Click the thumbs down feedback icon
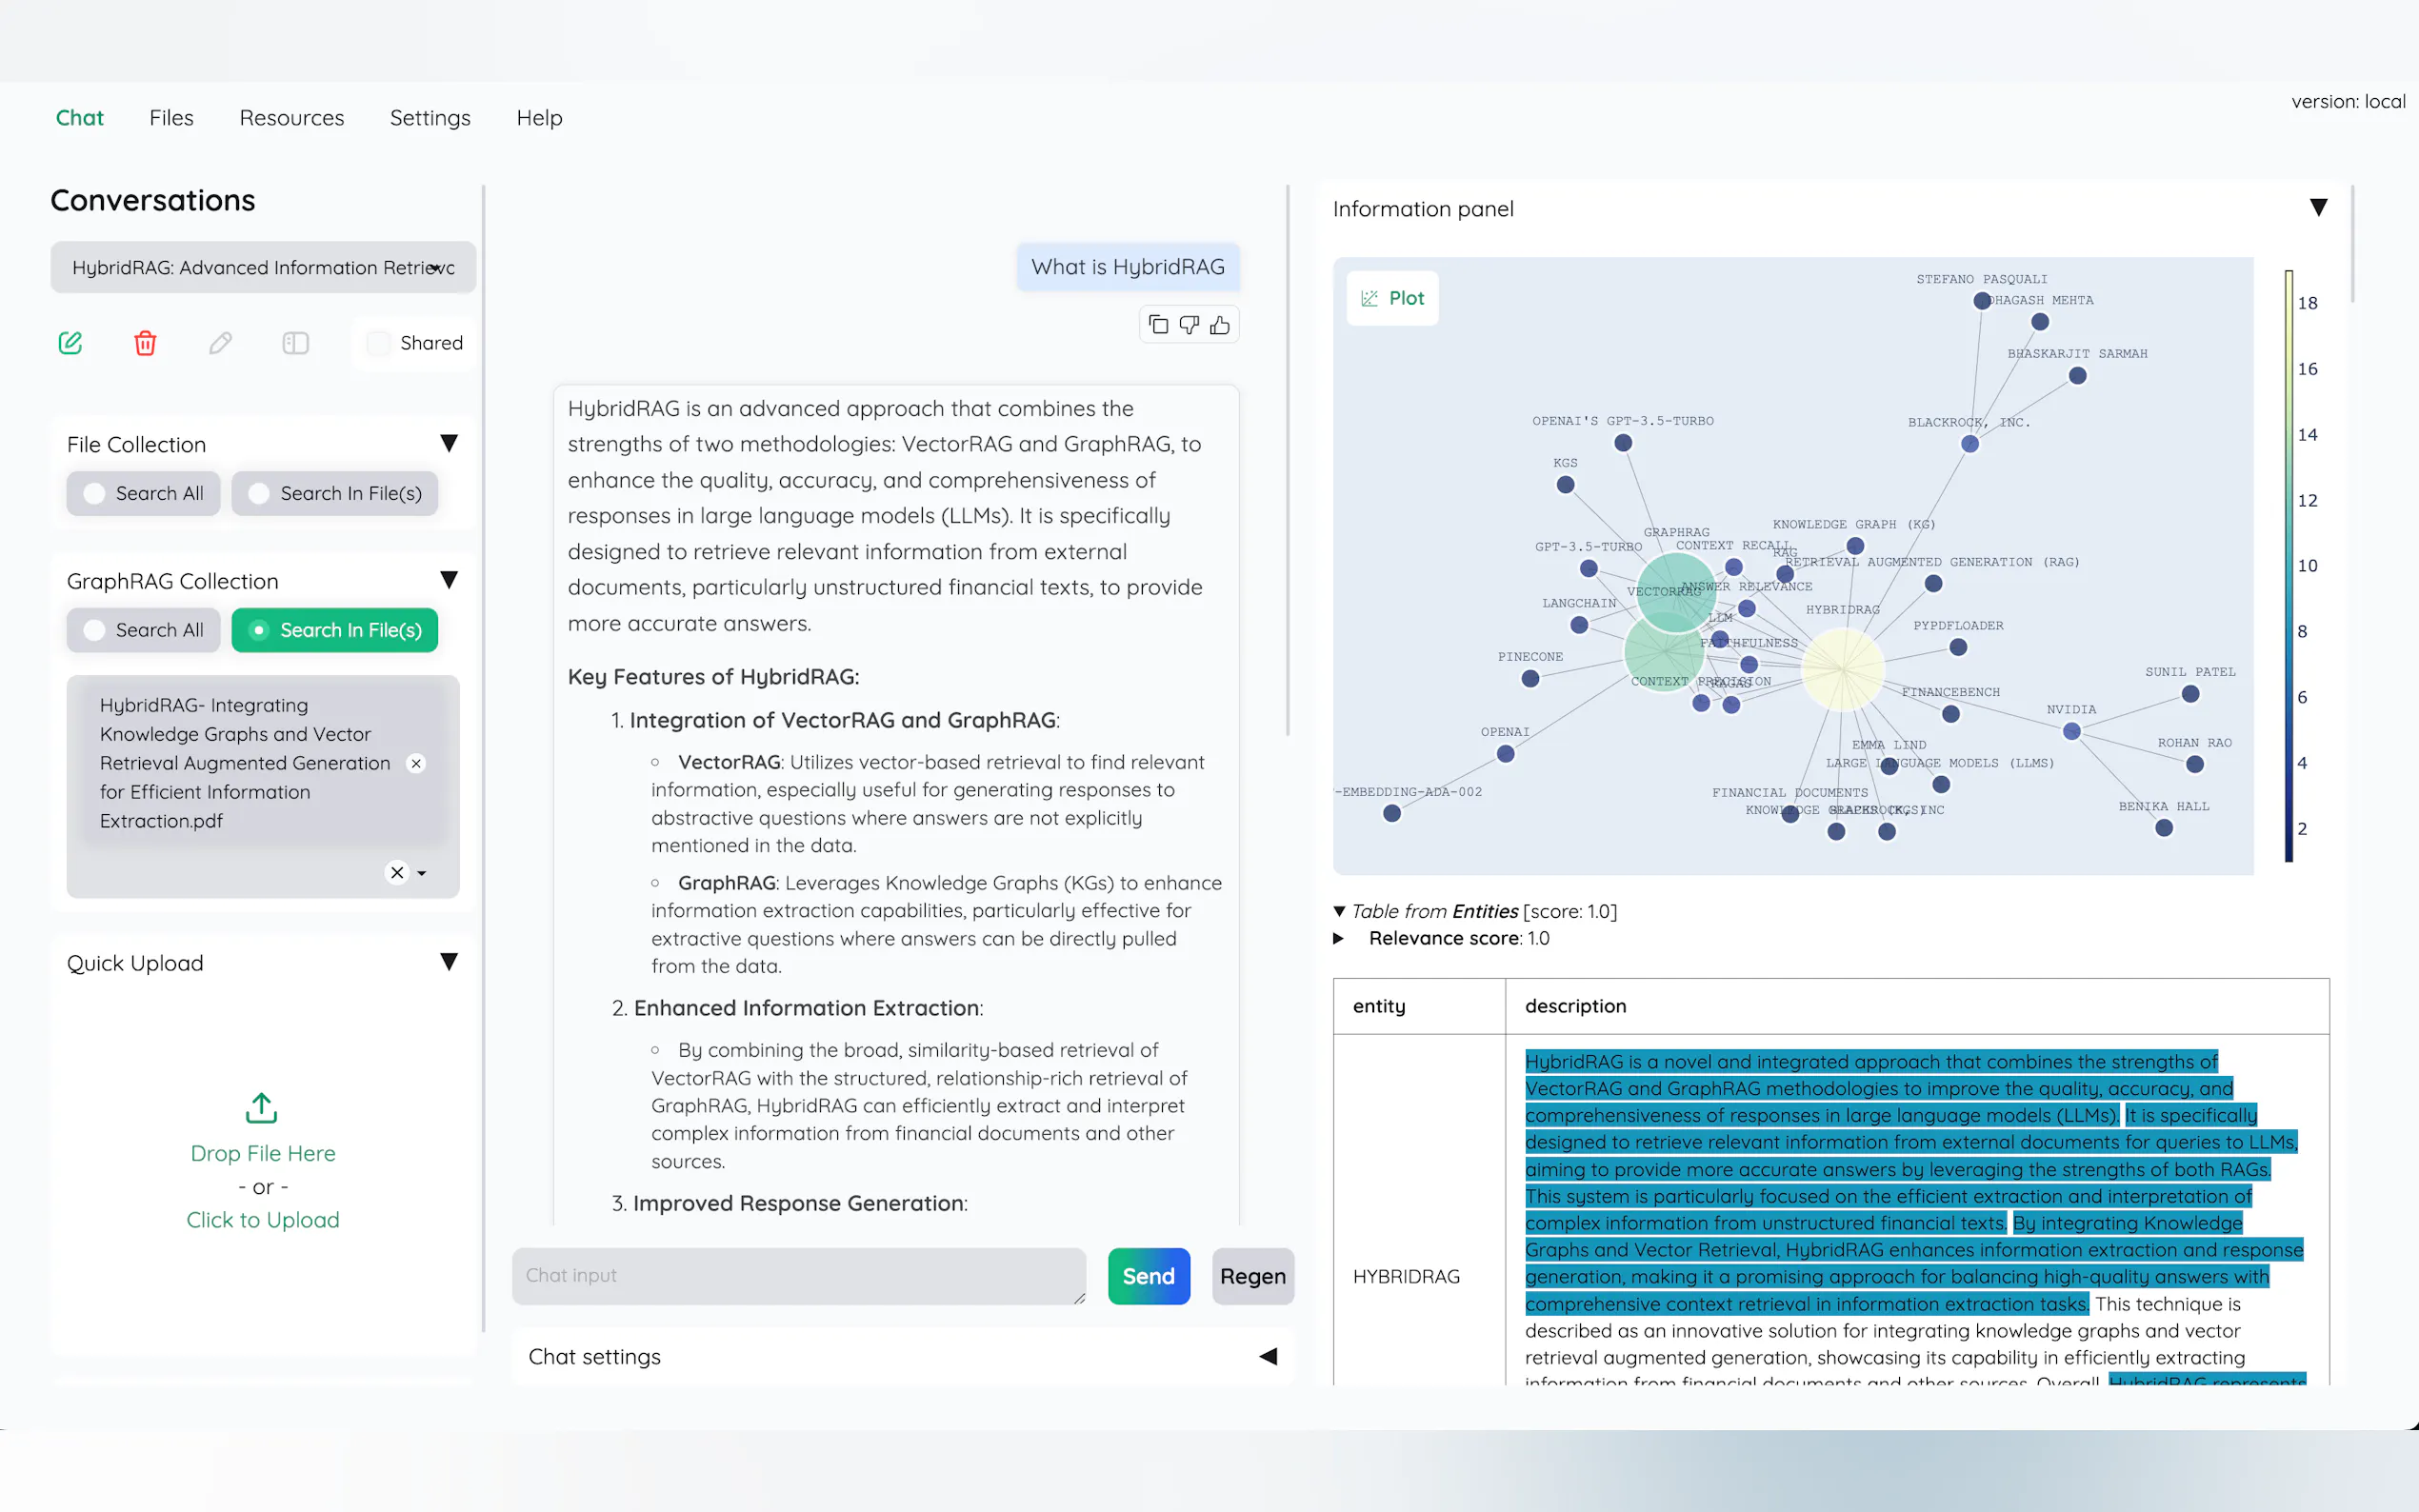 [x=1189, y=325]
